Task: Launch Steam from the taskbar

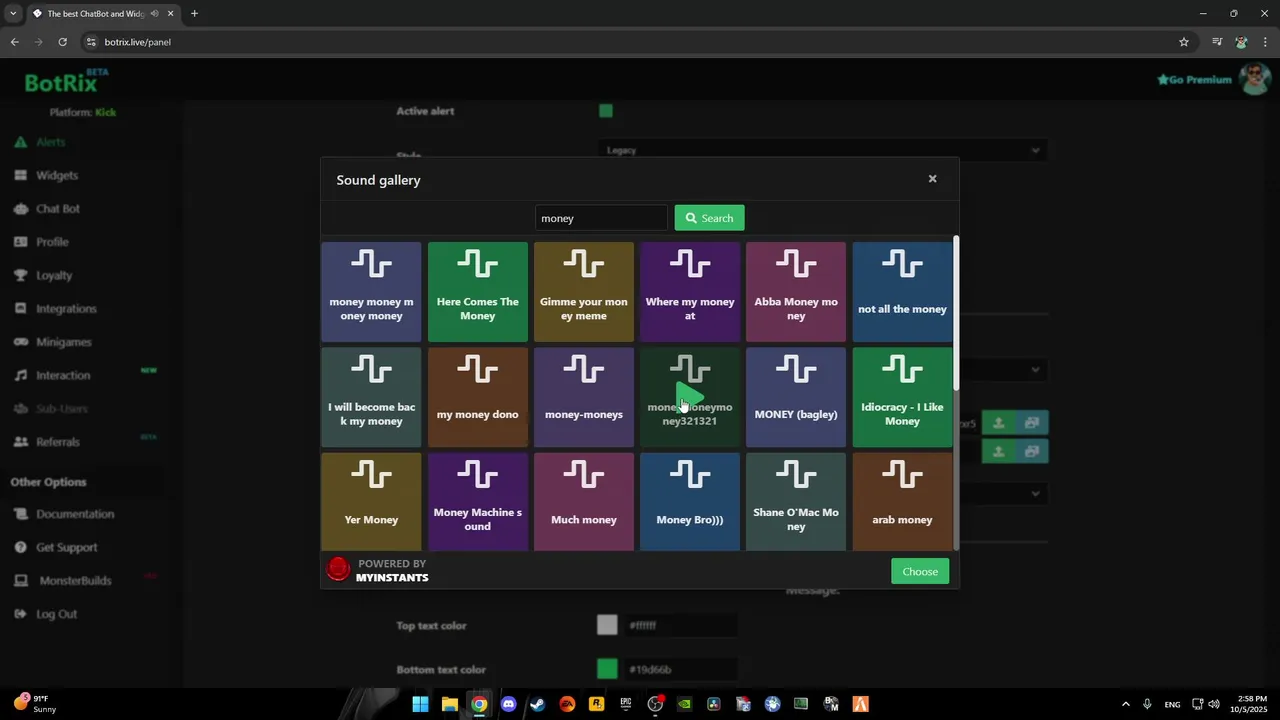Action: [x=538, y=704]
